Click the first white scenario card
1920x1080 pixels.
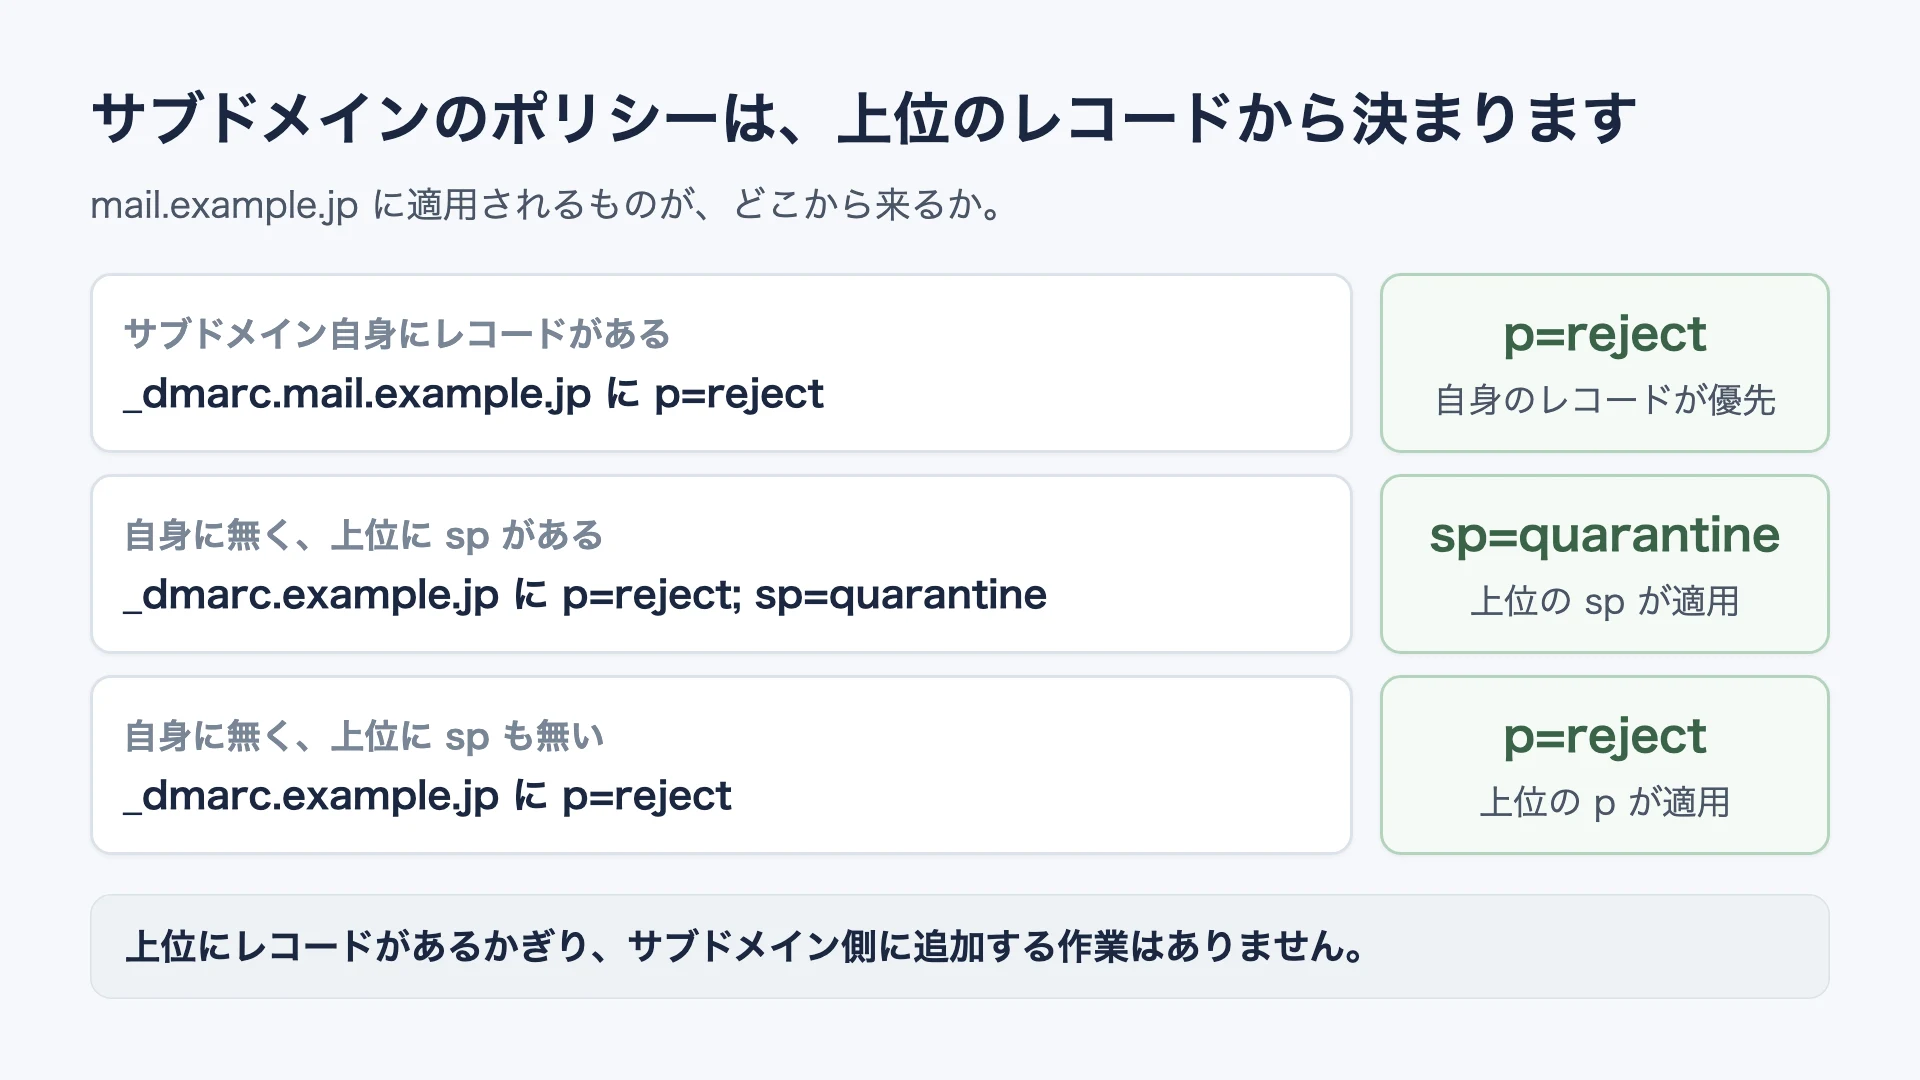pyautogui.click(x=721, y=363)
